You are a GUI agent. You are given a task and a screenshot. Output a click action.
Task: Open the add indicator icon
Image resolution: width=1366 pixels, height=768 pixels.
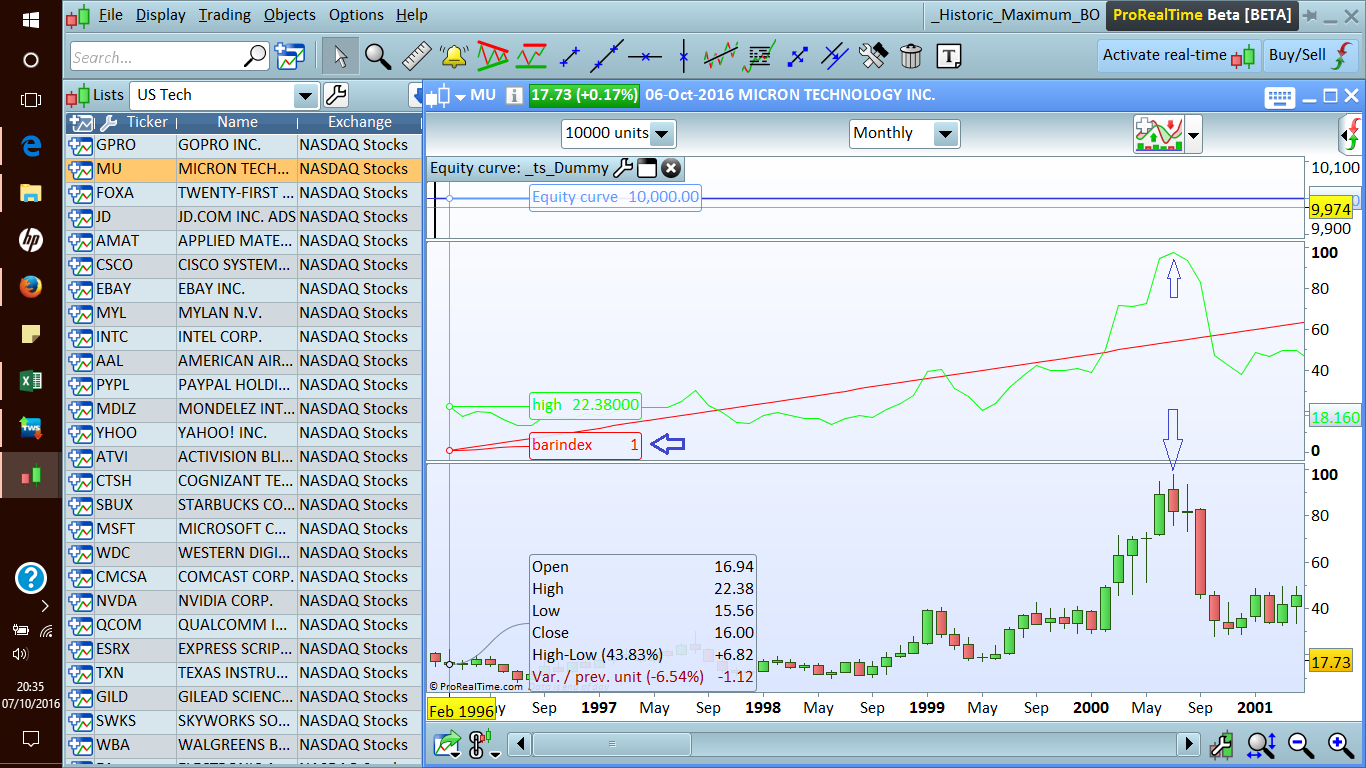pos(1157,133)
